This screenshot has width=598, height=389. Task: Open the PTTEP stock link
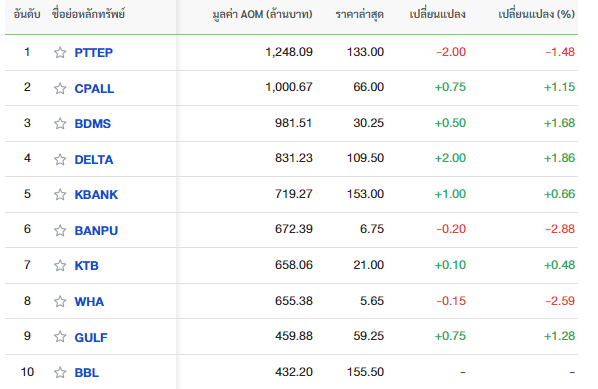pos(93,53)
